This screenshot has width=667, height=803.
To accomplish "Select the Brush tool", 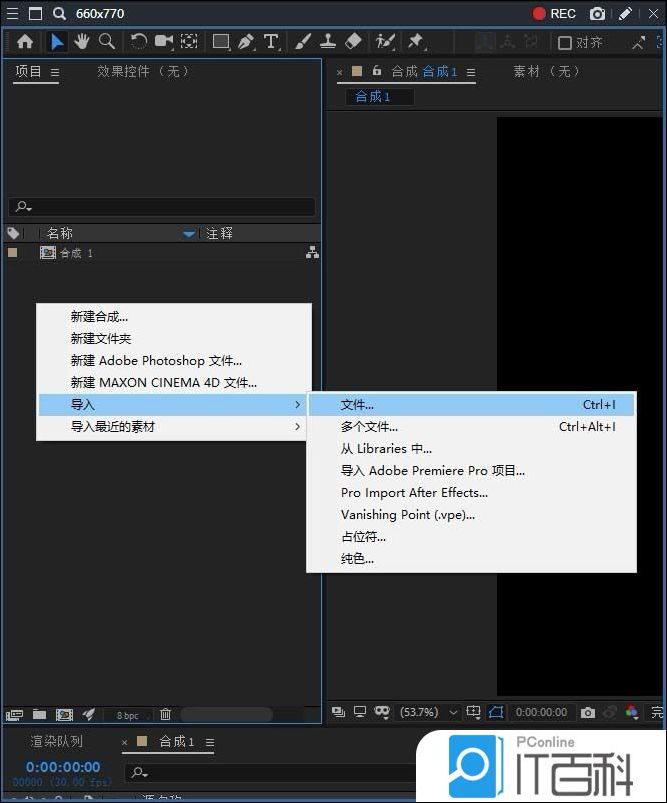I will point(303,41).
